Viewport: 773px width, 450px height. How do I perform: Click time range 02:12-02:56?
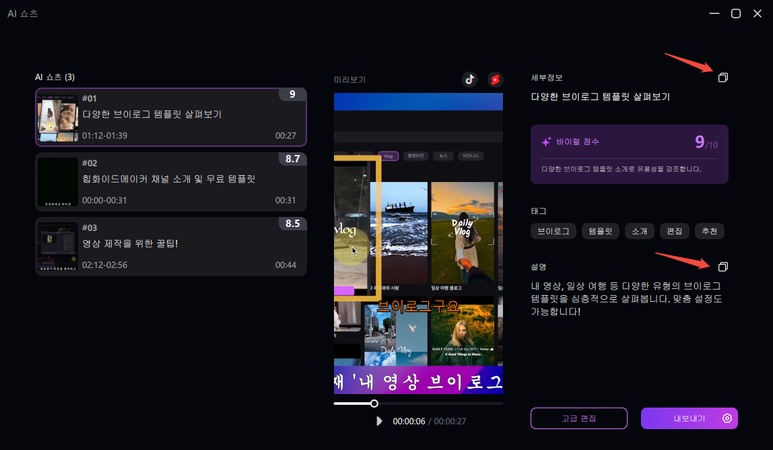(x=105, y=265)
